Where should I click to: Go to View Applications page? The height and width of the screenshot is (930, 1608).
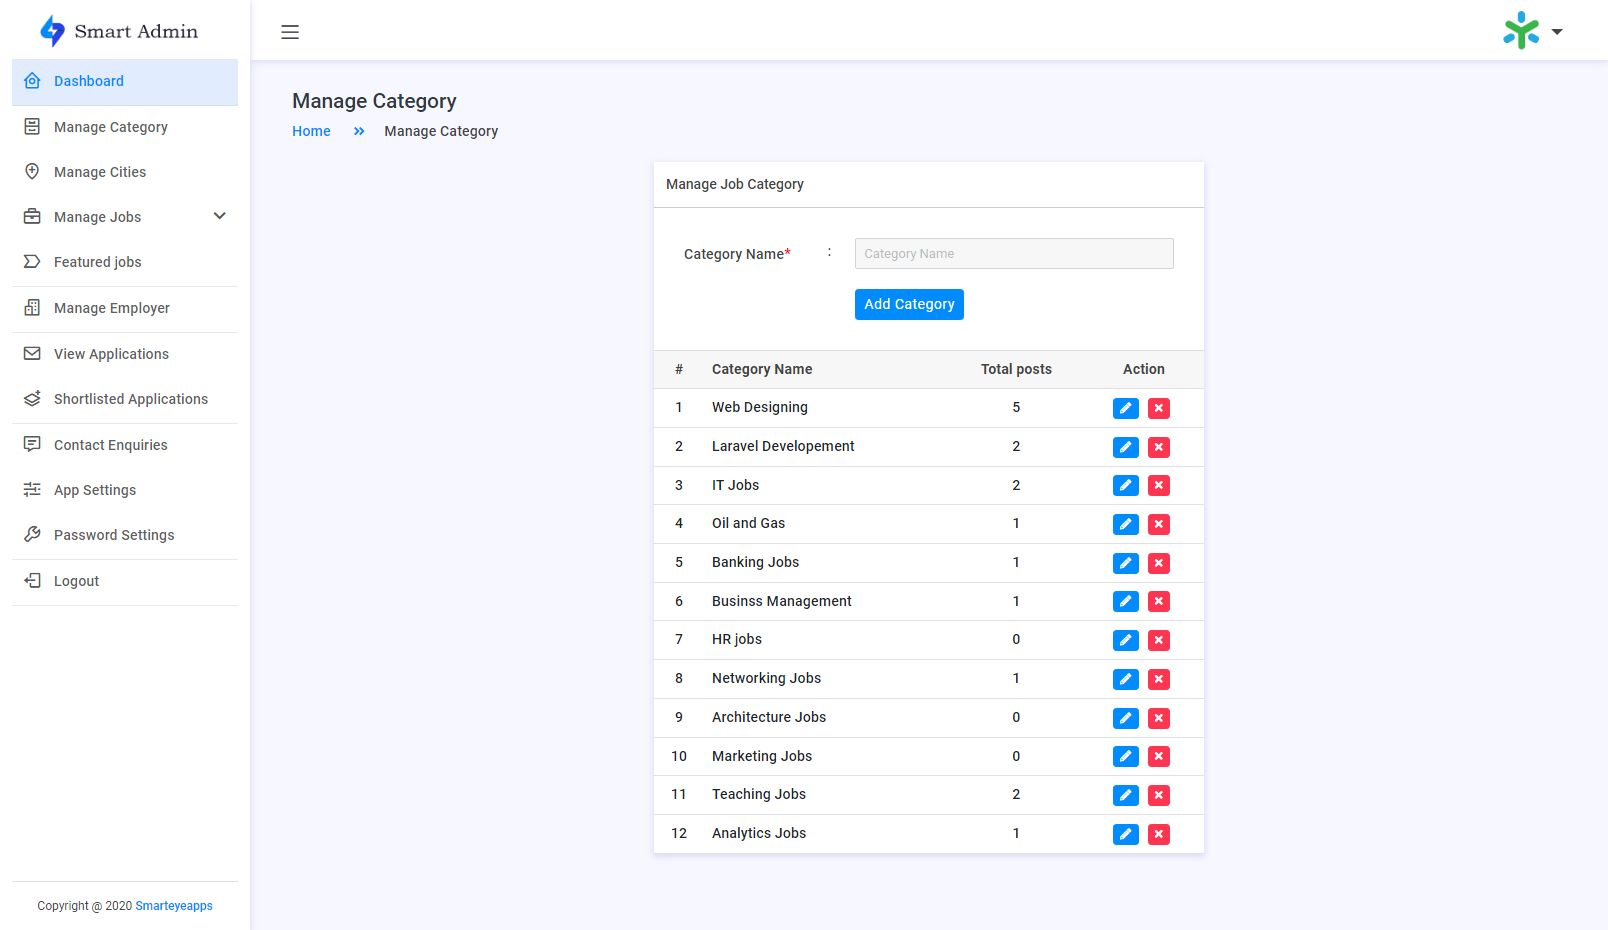tap(111, 354)
